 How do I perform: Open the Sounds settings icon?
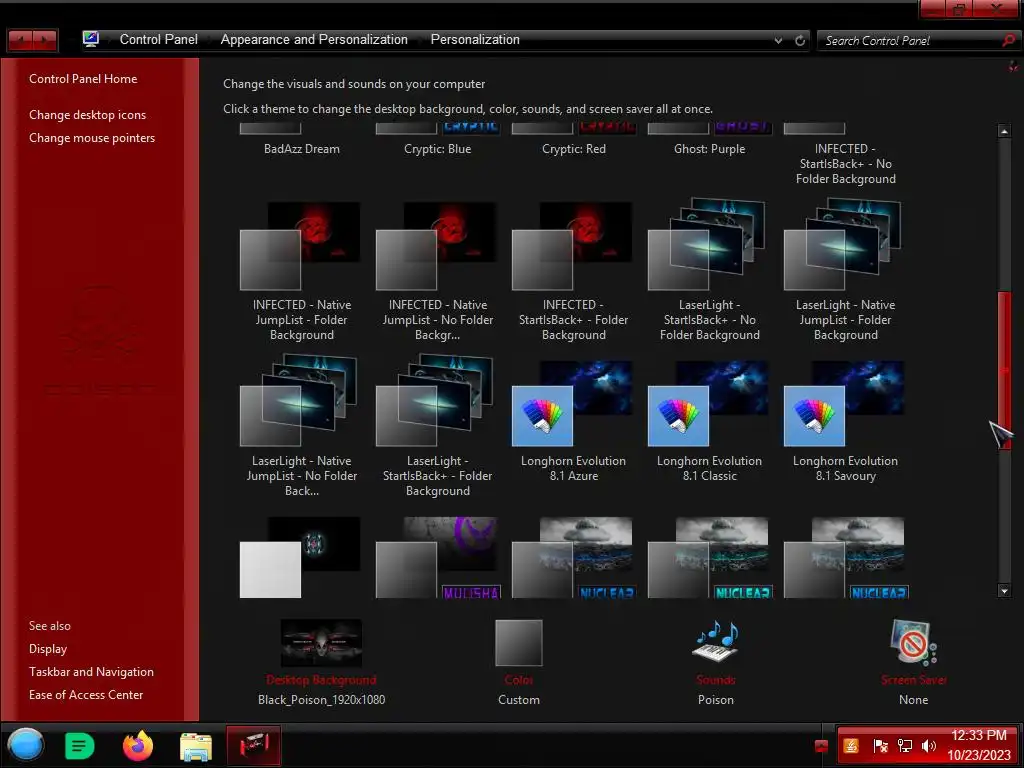pyautogui.click(x=716, y=643)
